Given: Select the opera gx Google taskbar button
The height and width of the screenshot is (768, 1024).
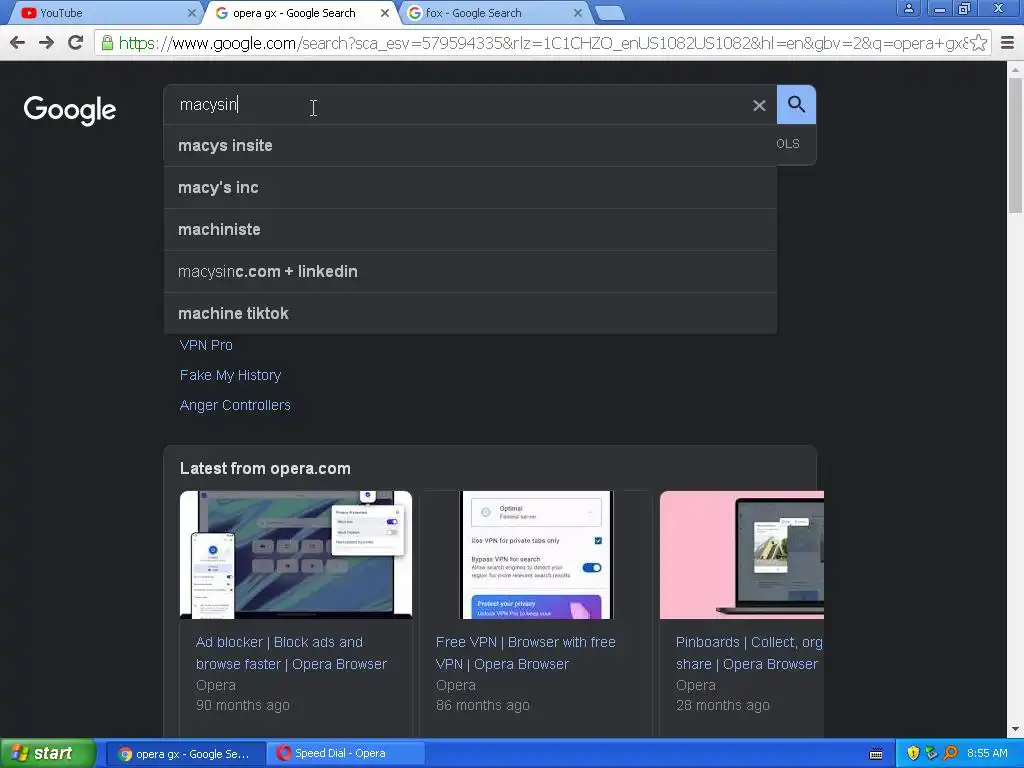Looking at the screenshot, I should click(x=185, y=754).
